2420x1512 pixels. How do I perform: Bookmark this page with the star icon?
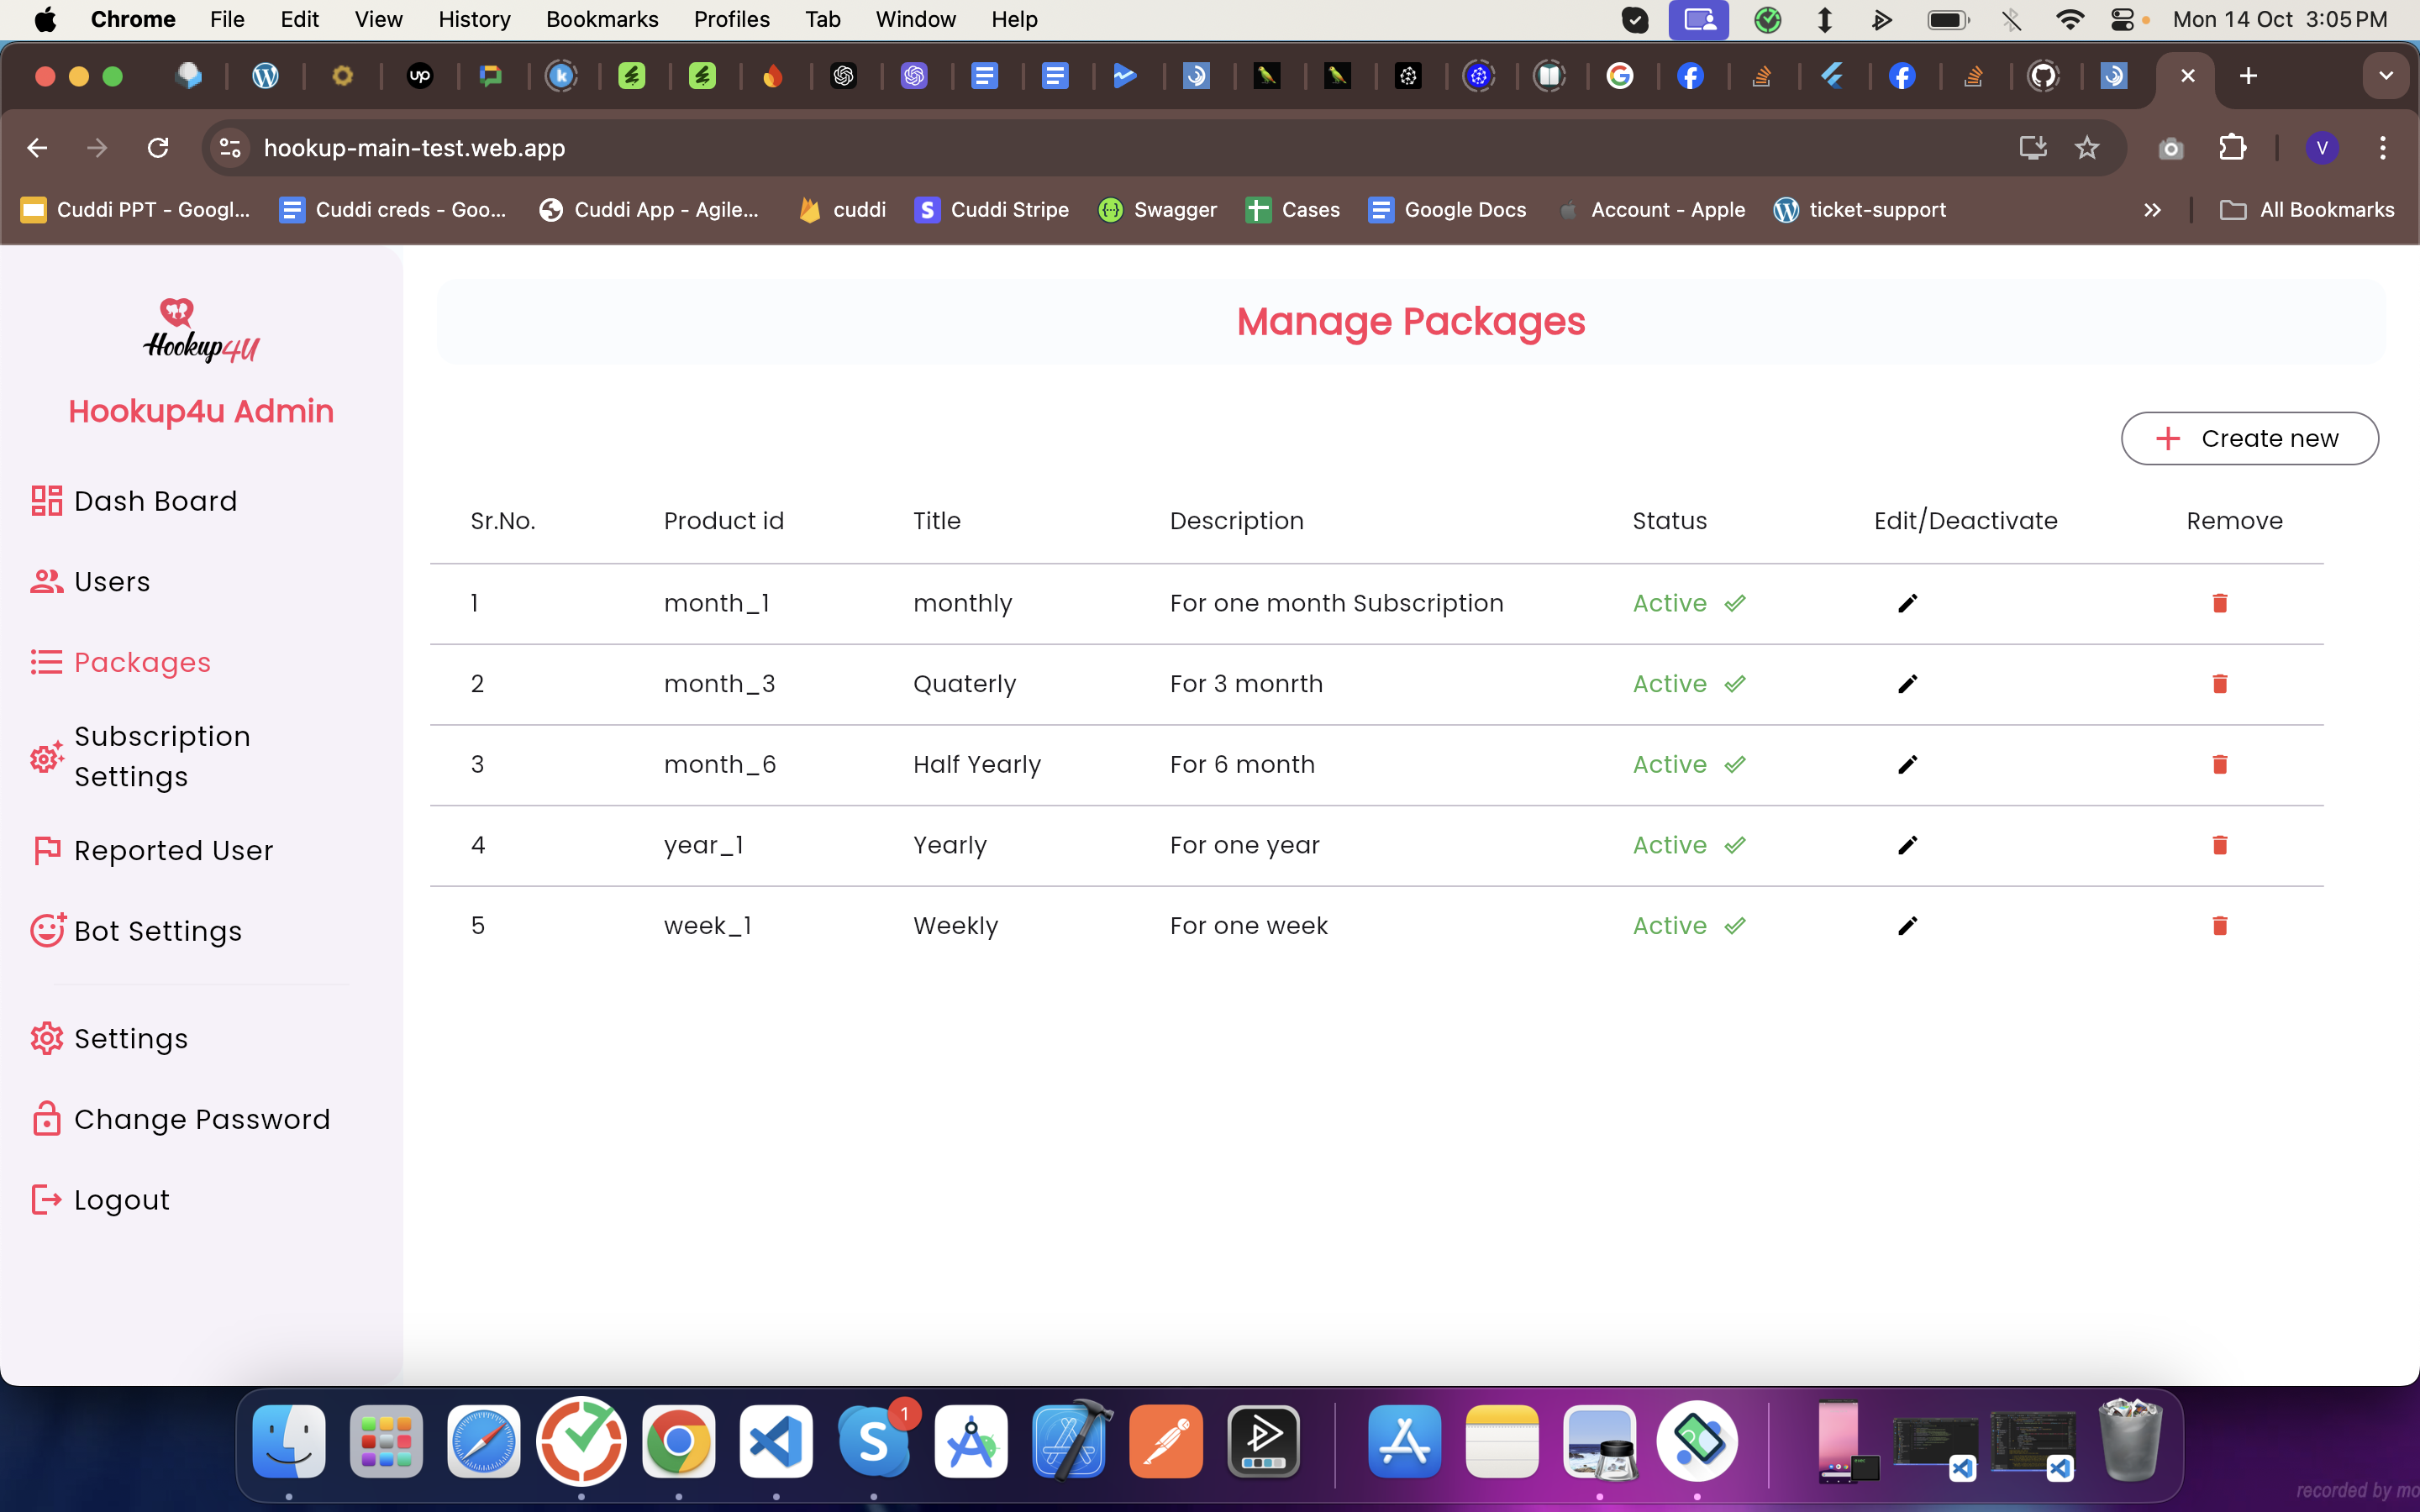point(2087,148)
